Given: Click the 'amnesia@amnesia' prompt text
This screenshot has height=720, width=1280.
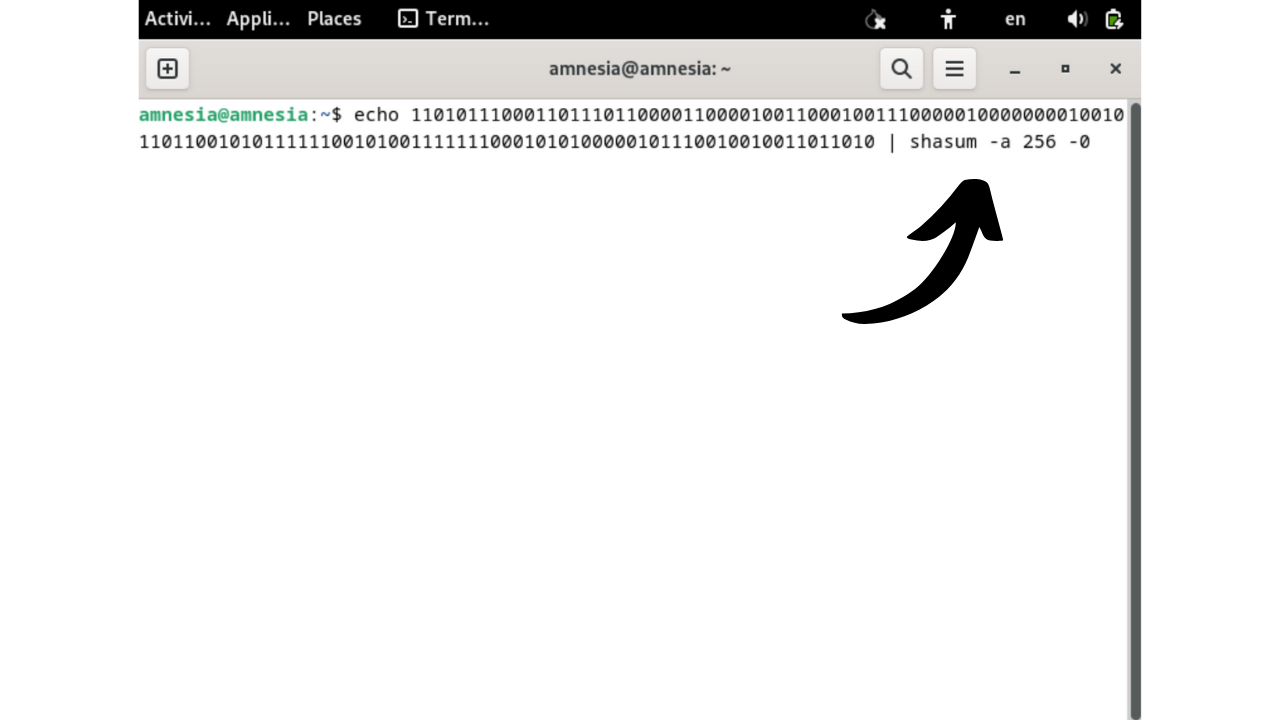Looking at the screenshot, I should [223, 115].
